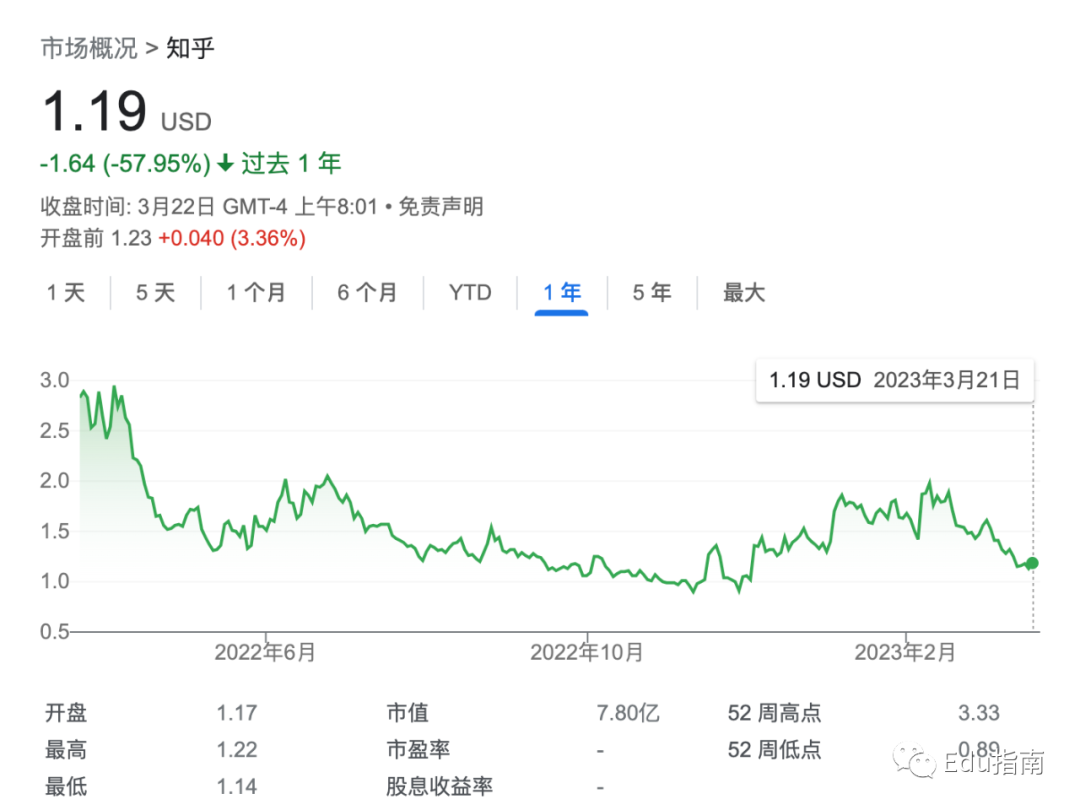
Task: Click the pre-market +0.040 (3.36%) value
Action: pyautogui.click(x=232, y=238)
